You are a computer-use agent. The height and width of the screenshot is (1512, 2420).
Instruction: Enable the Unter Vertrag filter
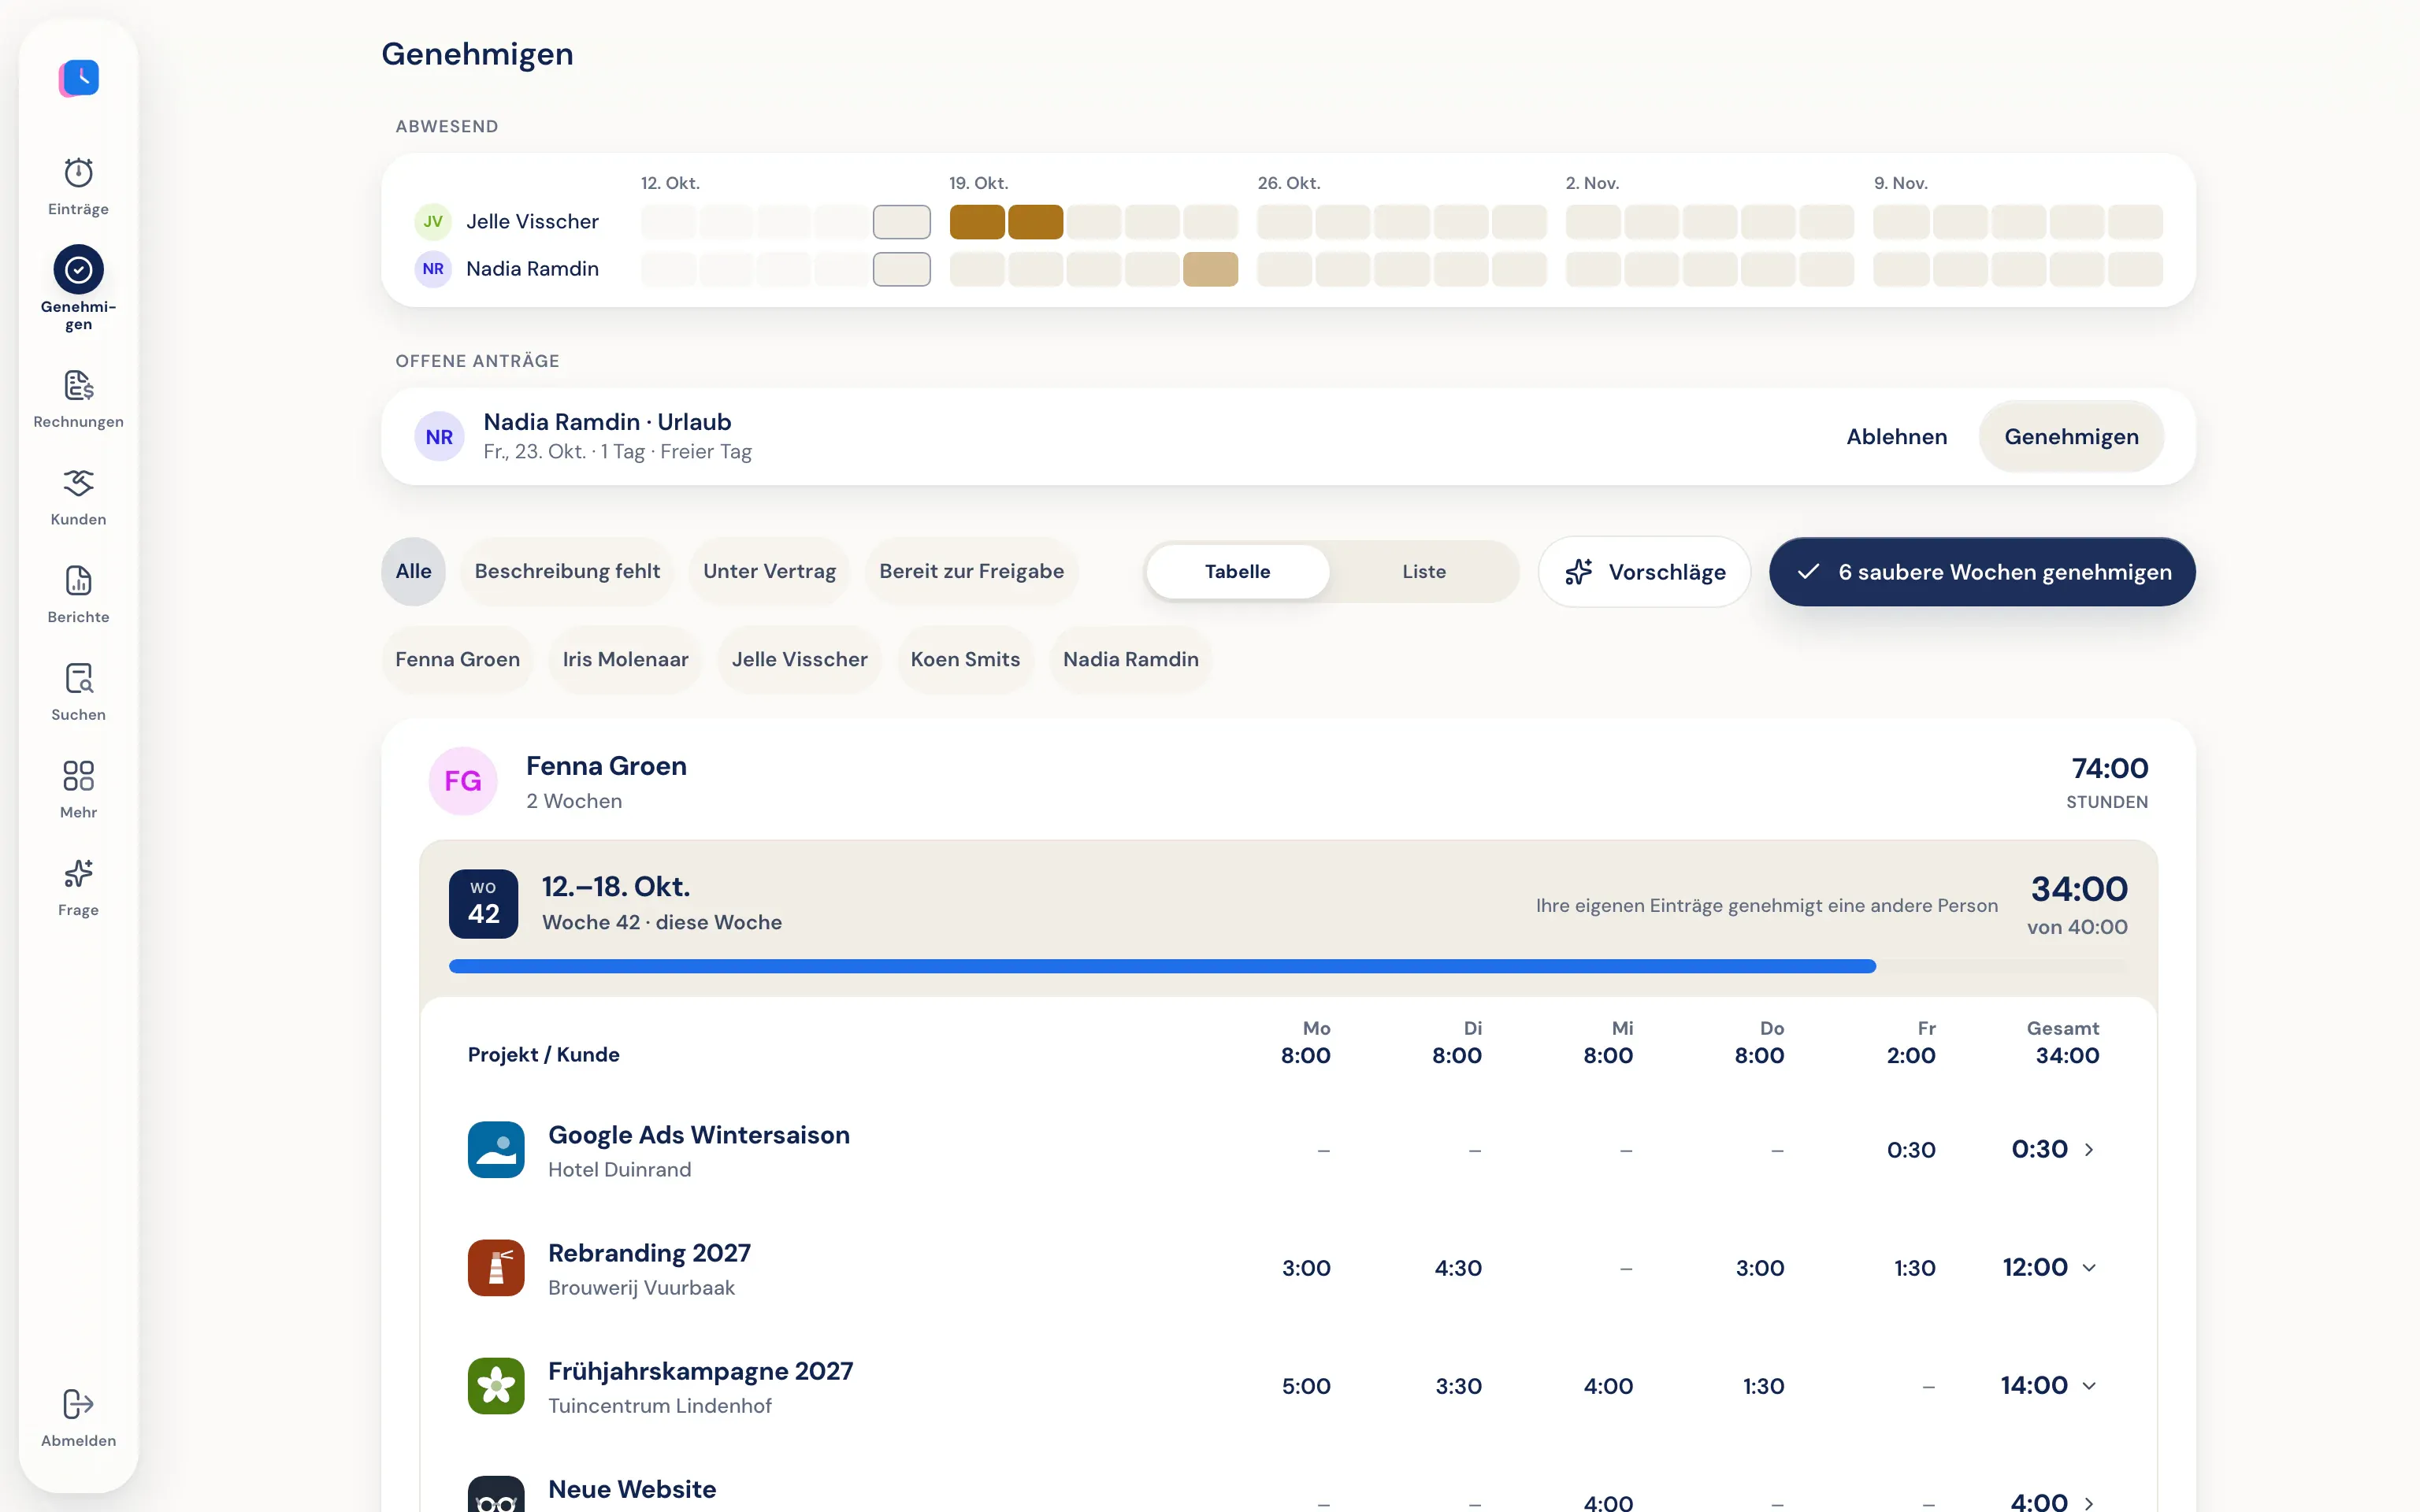(x=769, y=572)
